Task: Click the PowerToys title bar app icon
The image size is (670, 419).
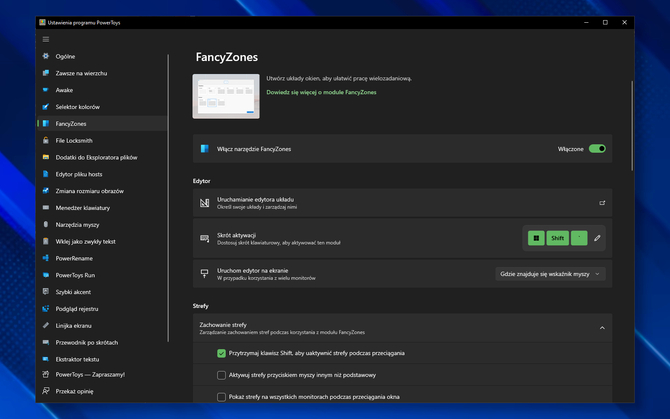Action: click(x=42, y=22)
